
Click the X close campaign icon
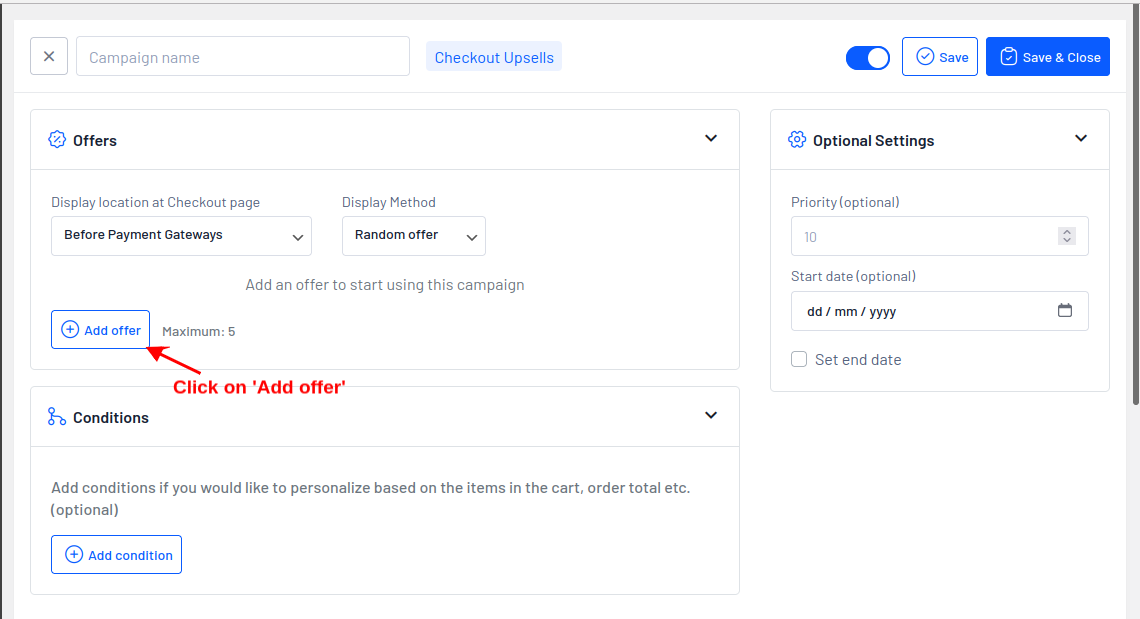coord(49,57)
